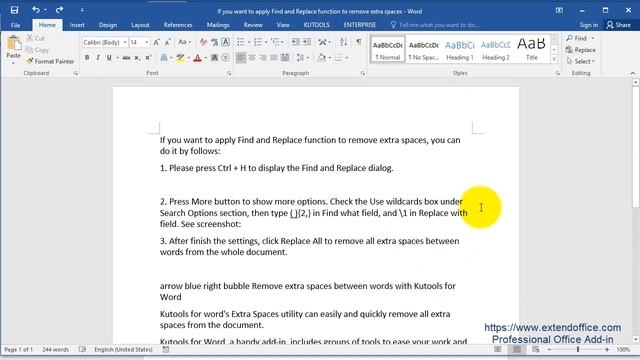Align text left
The image size is (640, 360).
click(241, 58)
